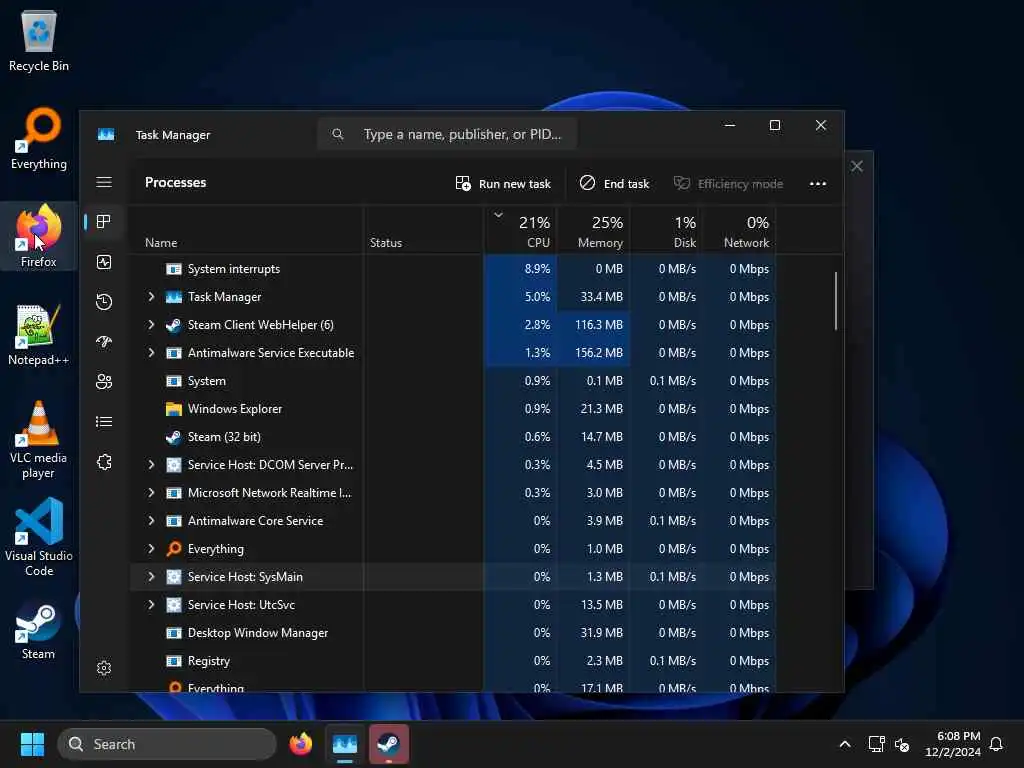Select the Everything desktop shortcut

pyautogui.click(x=39, y=138)
